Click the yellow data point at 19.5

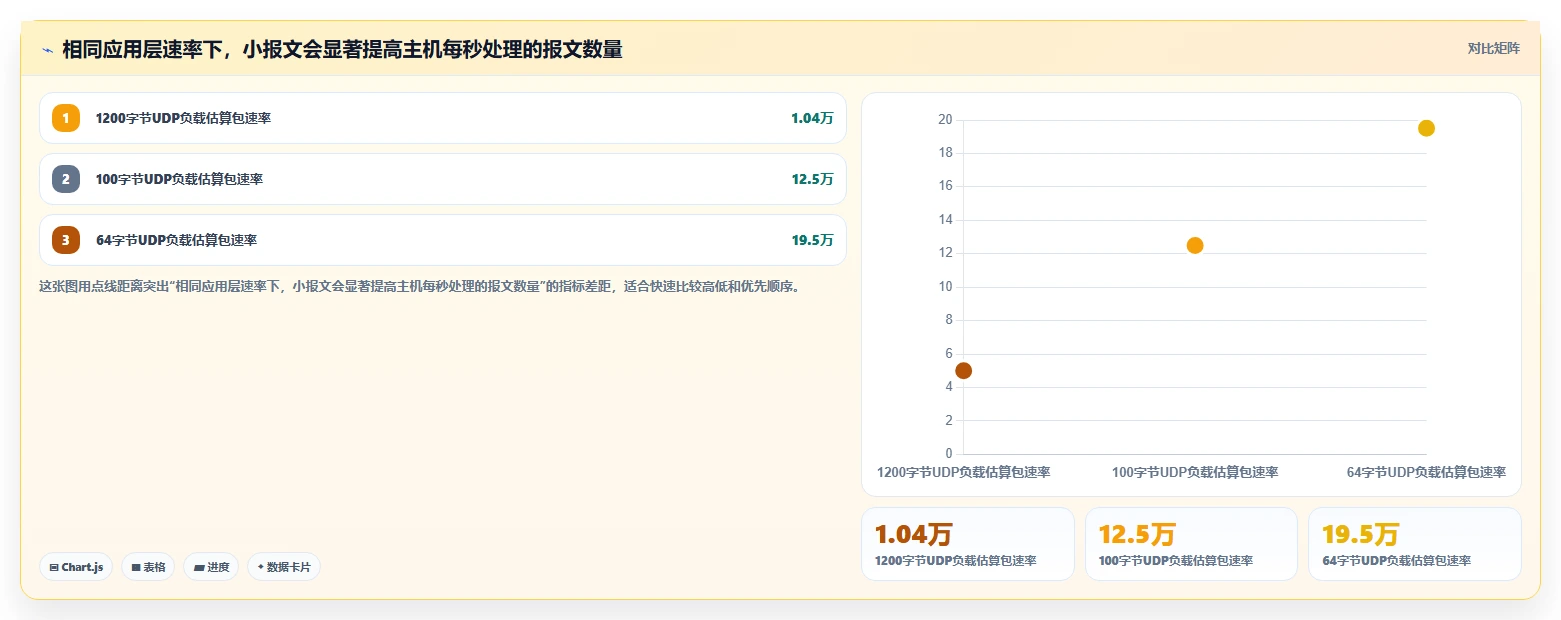pyautogui.click(x=1427, y=128)
